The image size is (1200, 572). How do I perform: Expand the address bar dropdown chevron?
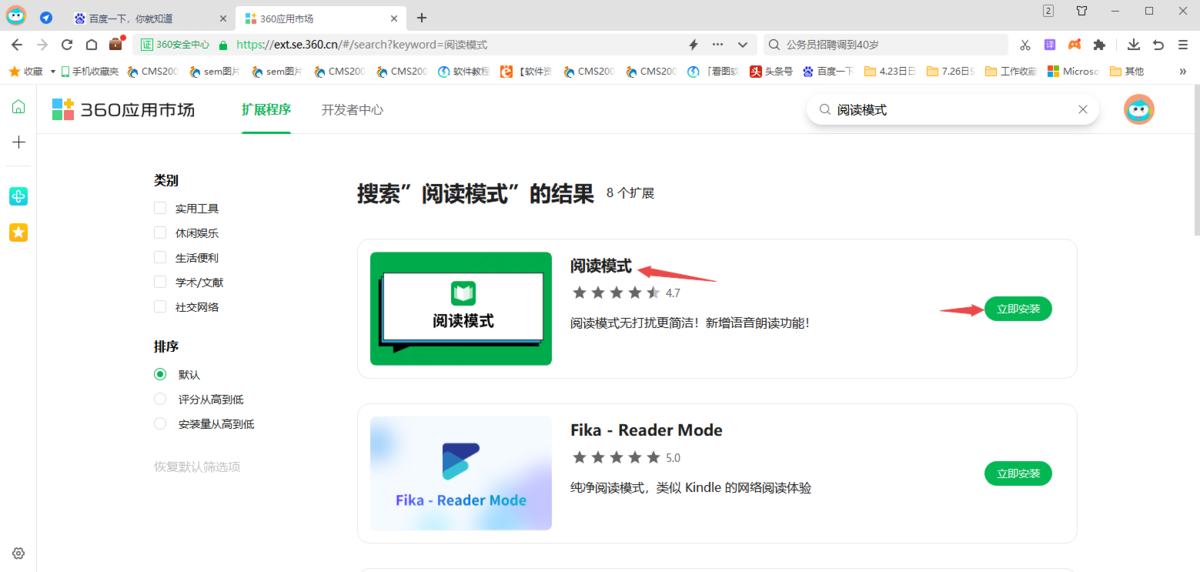point(742,45)
